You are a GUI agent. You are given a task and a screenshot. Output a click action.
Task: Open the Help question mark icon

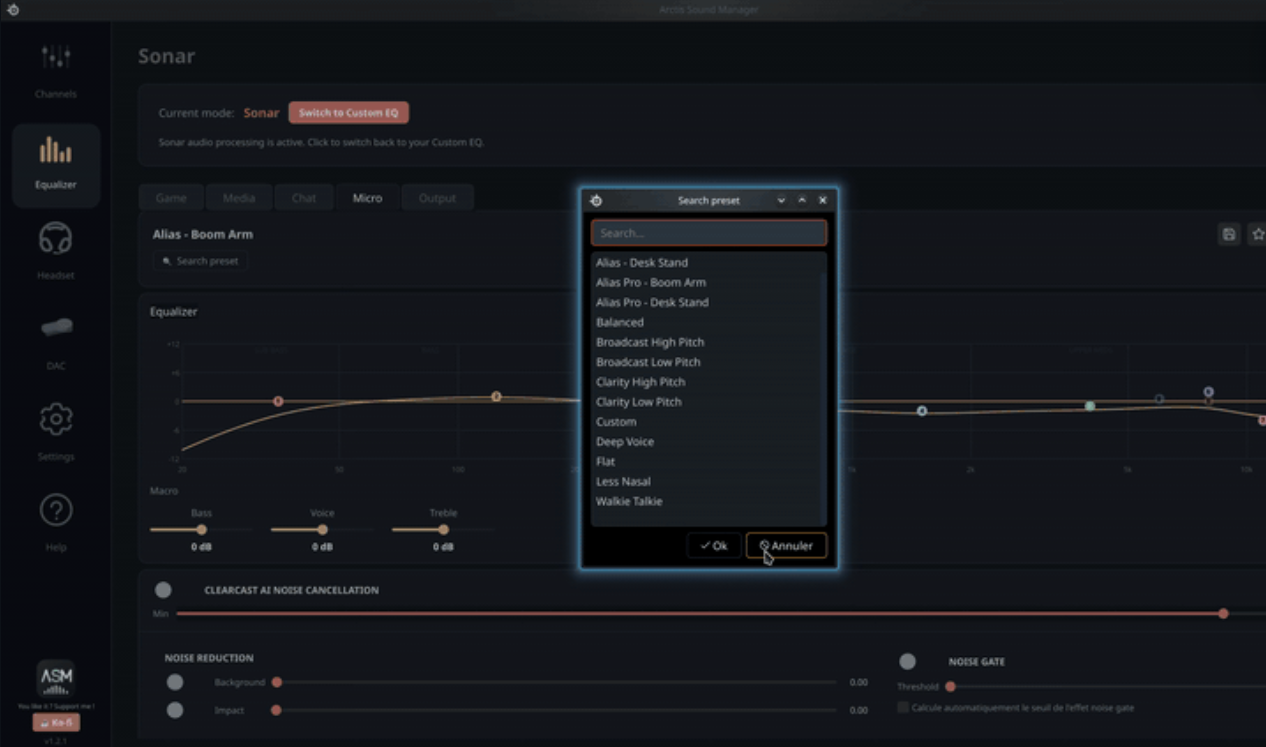point(56,522)
